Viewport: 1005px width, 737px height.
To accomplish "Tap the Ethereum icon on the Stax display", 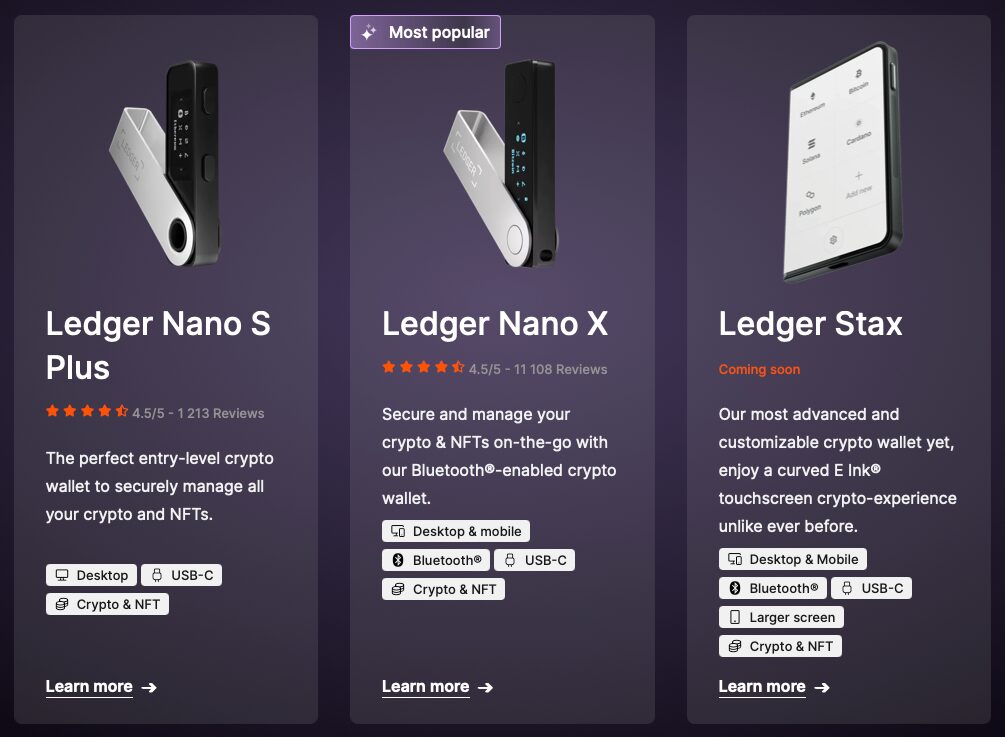I will tap(812, 94).
